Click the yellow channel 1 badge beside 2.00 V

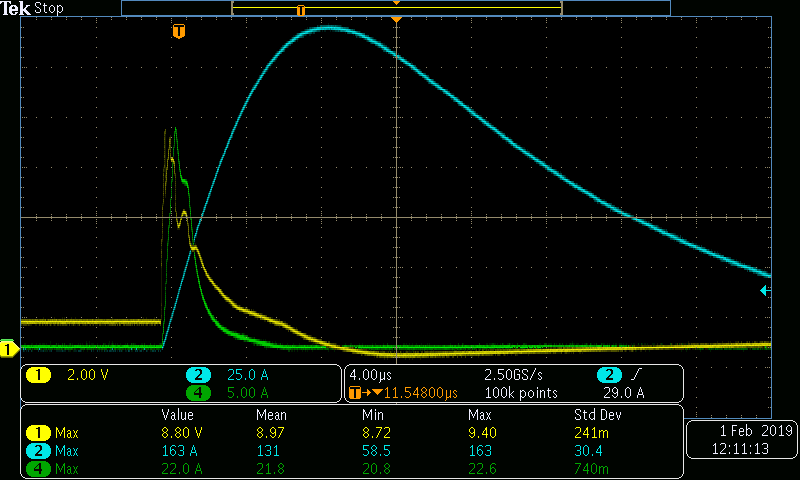[x=38, y=375]
